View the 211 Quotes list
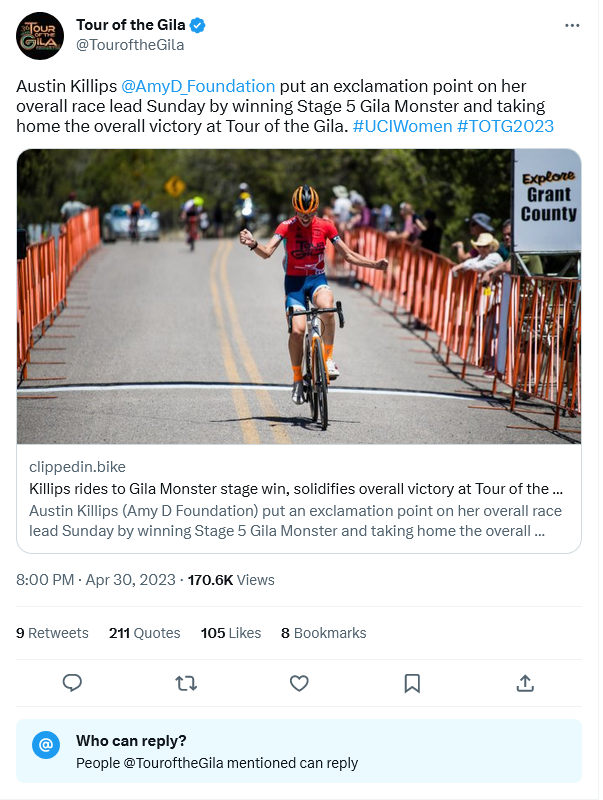The width and height of the screenshot is (603, 800). coord(145,633)
